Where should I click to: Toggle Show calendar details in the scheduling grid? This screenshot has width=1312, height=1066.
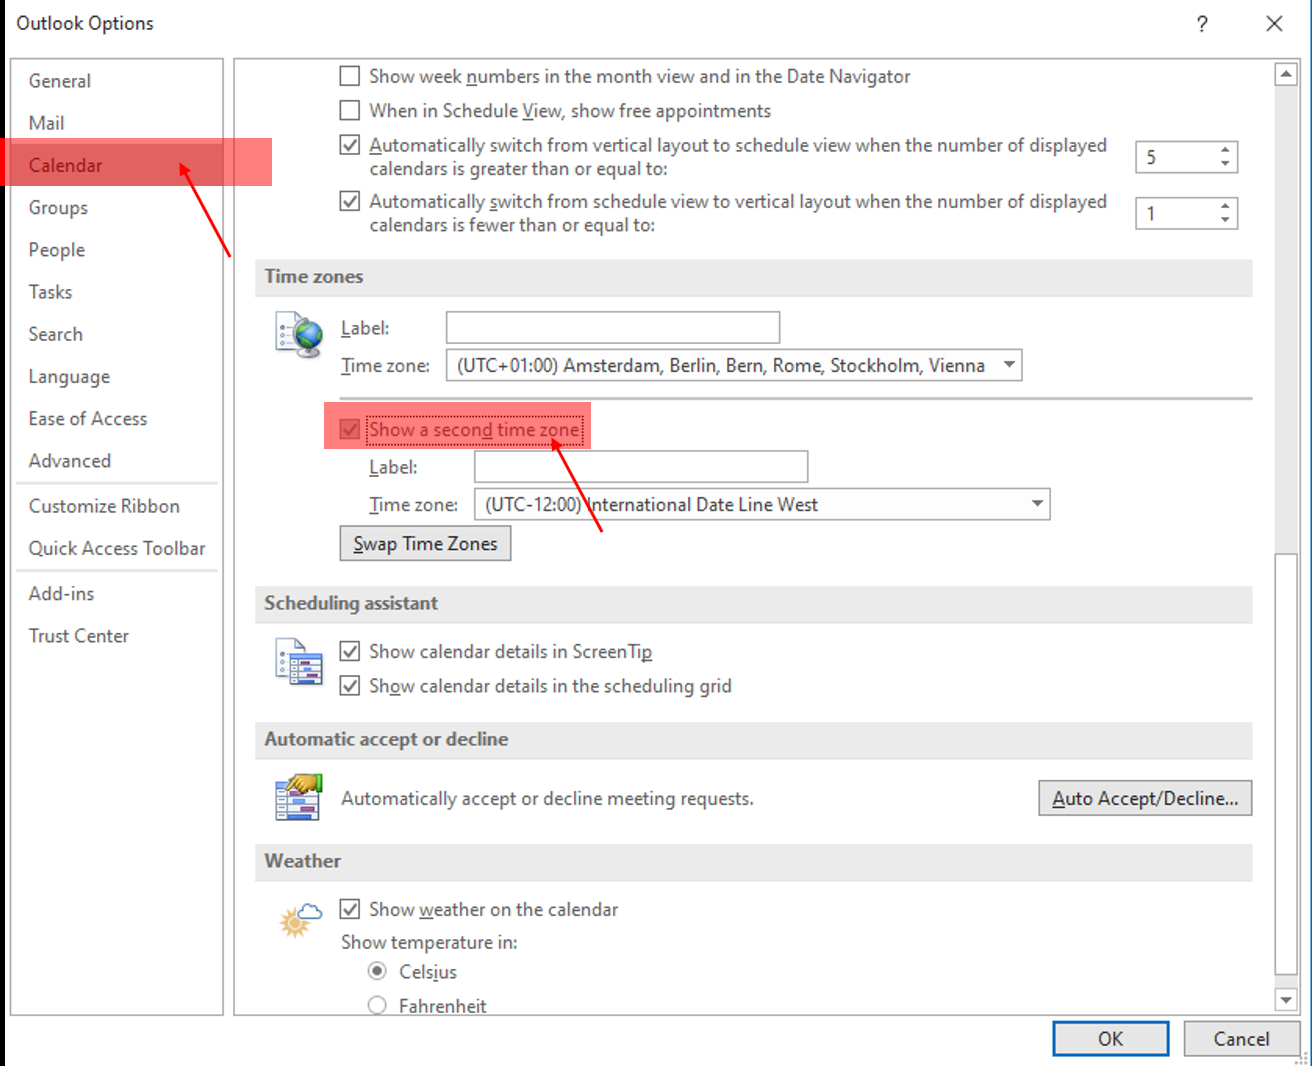coord(350,686)
